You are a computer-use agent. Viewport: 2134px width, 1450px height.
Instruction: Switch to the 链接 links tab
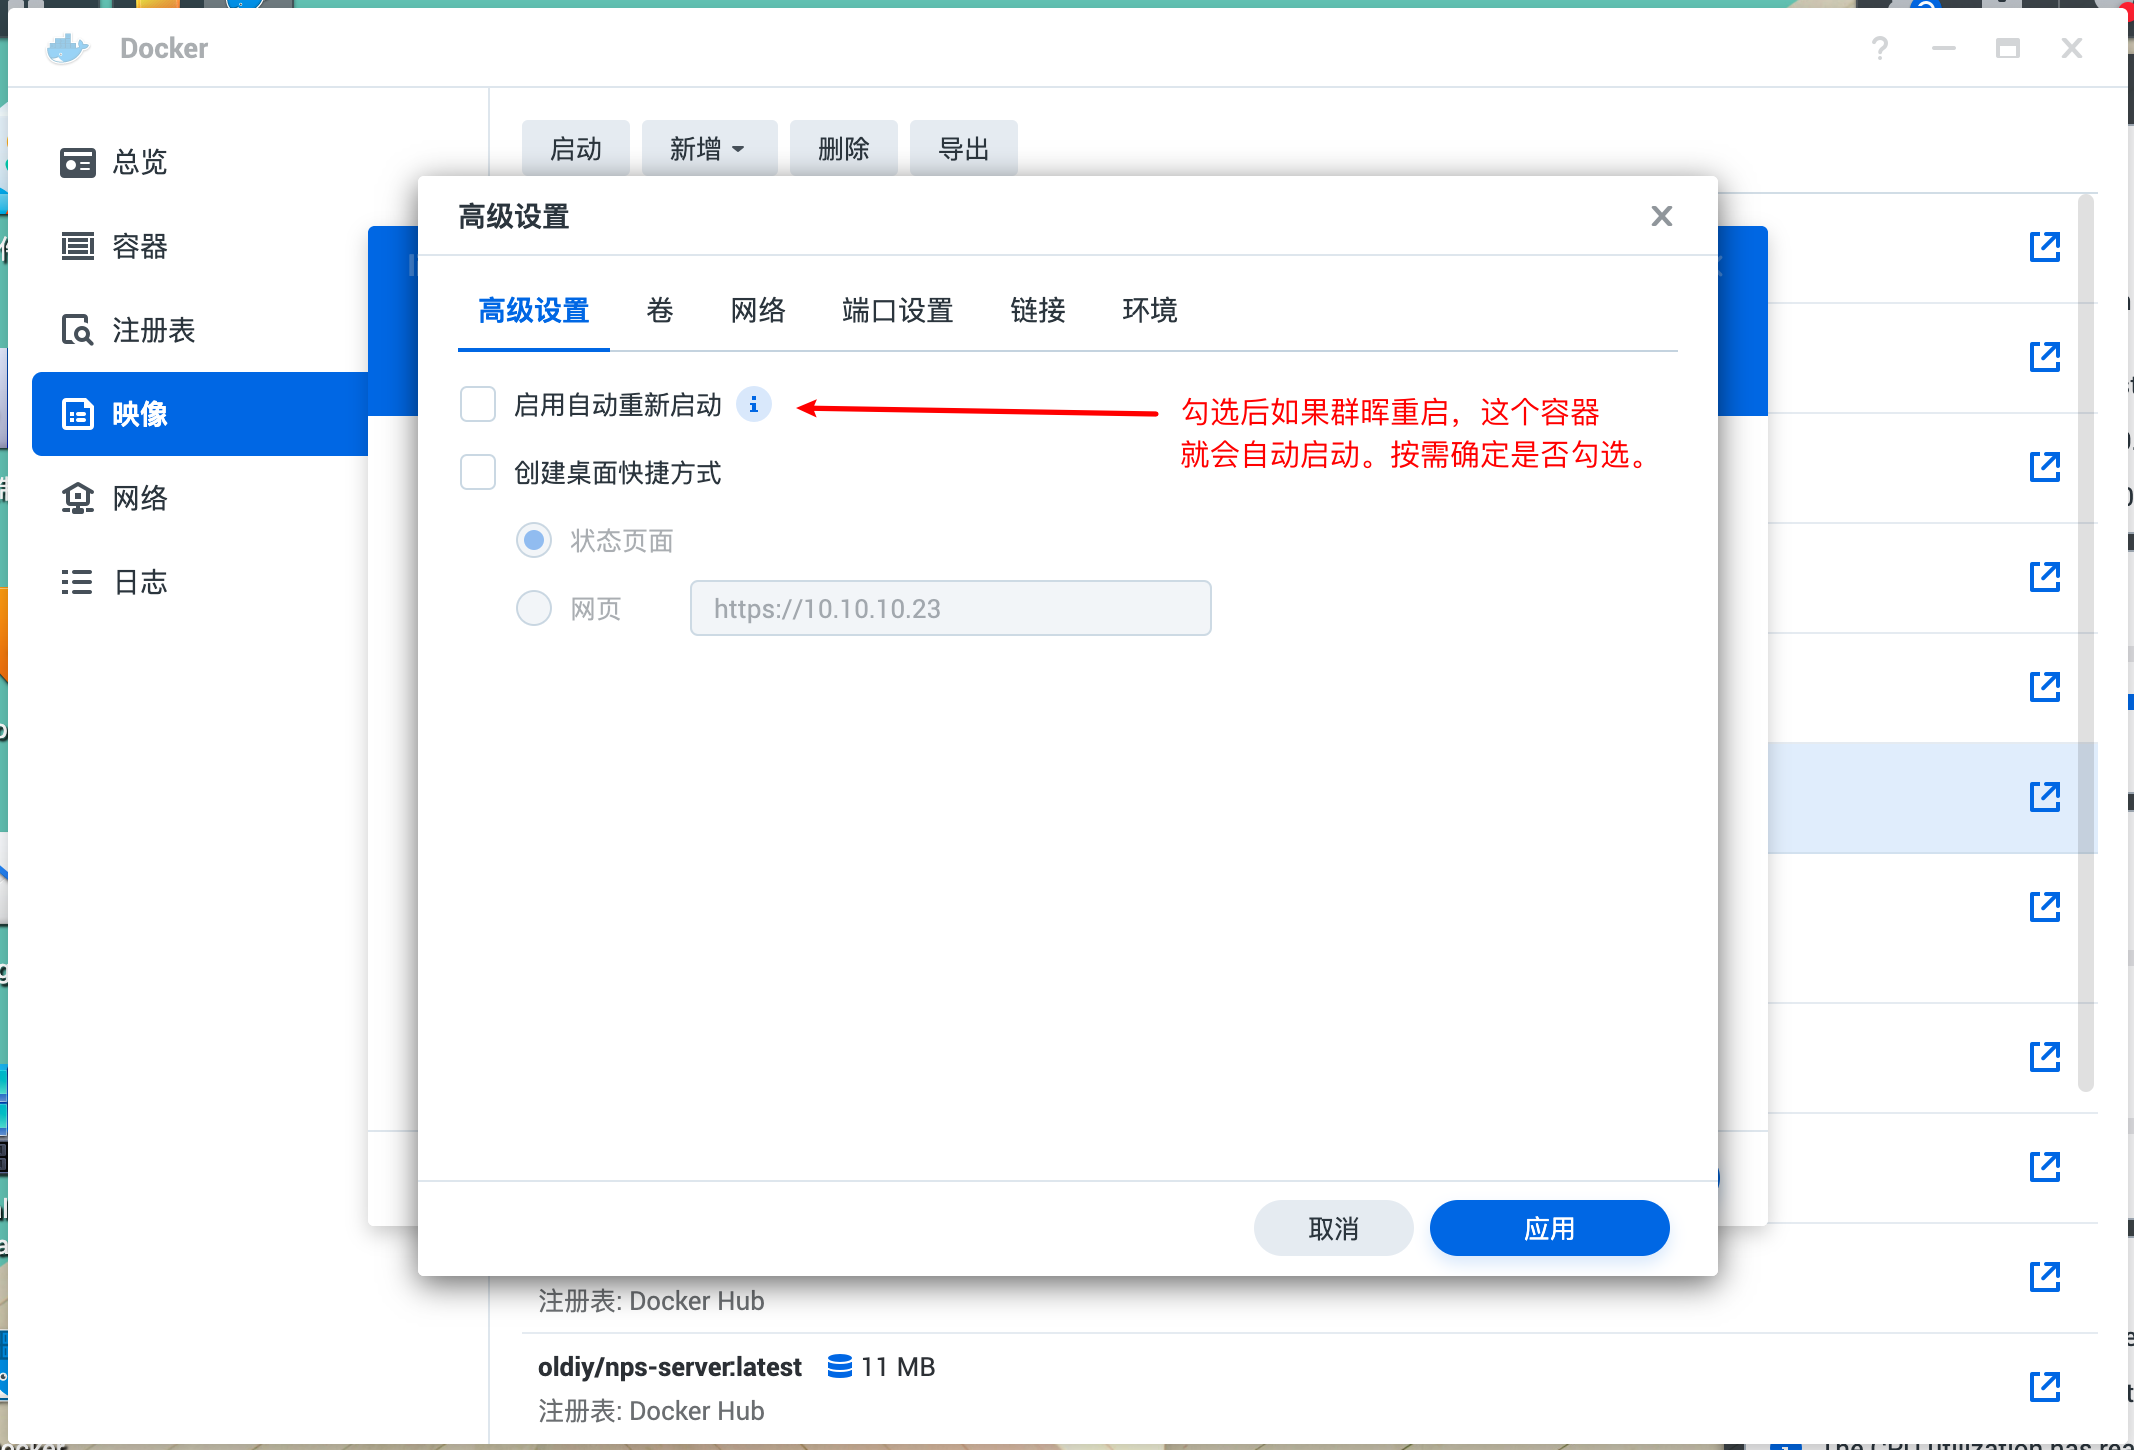(1038, 311)
